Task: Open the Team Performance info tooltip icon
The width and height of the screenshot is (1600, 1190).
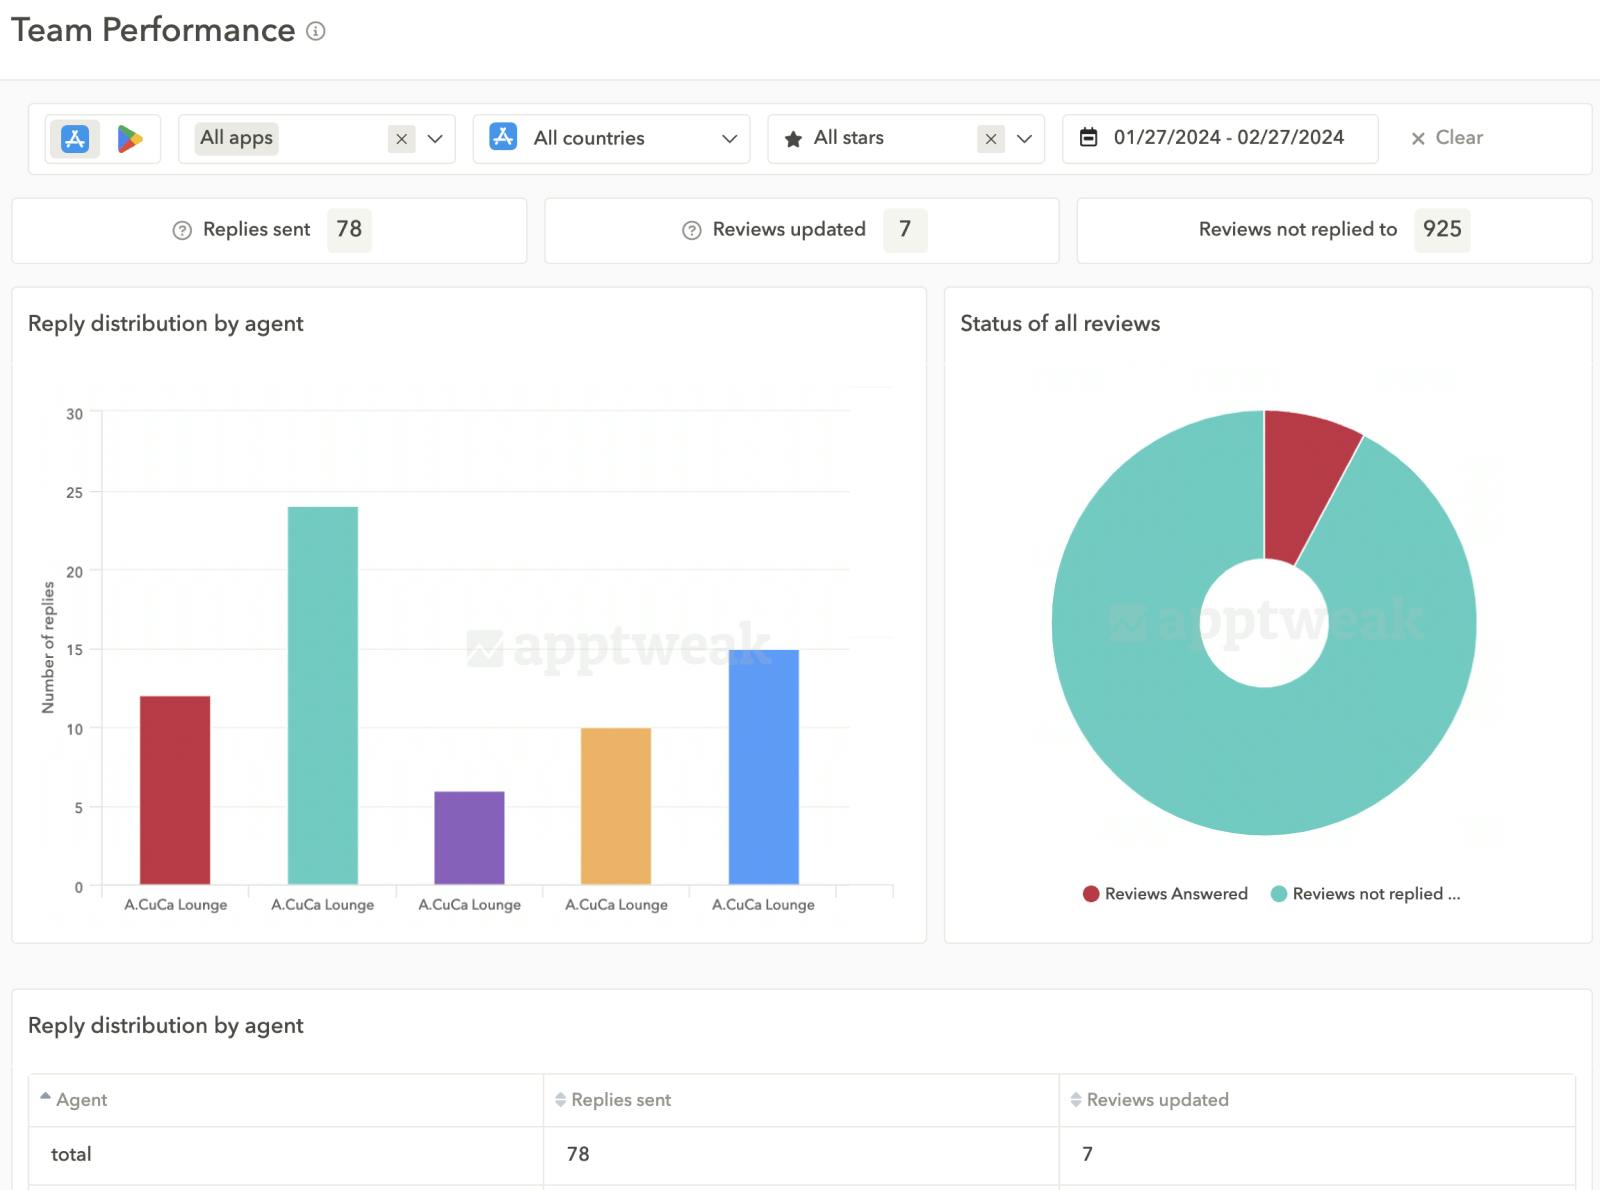Action: click(316, 31)
